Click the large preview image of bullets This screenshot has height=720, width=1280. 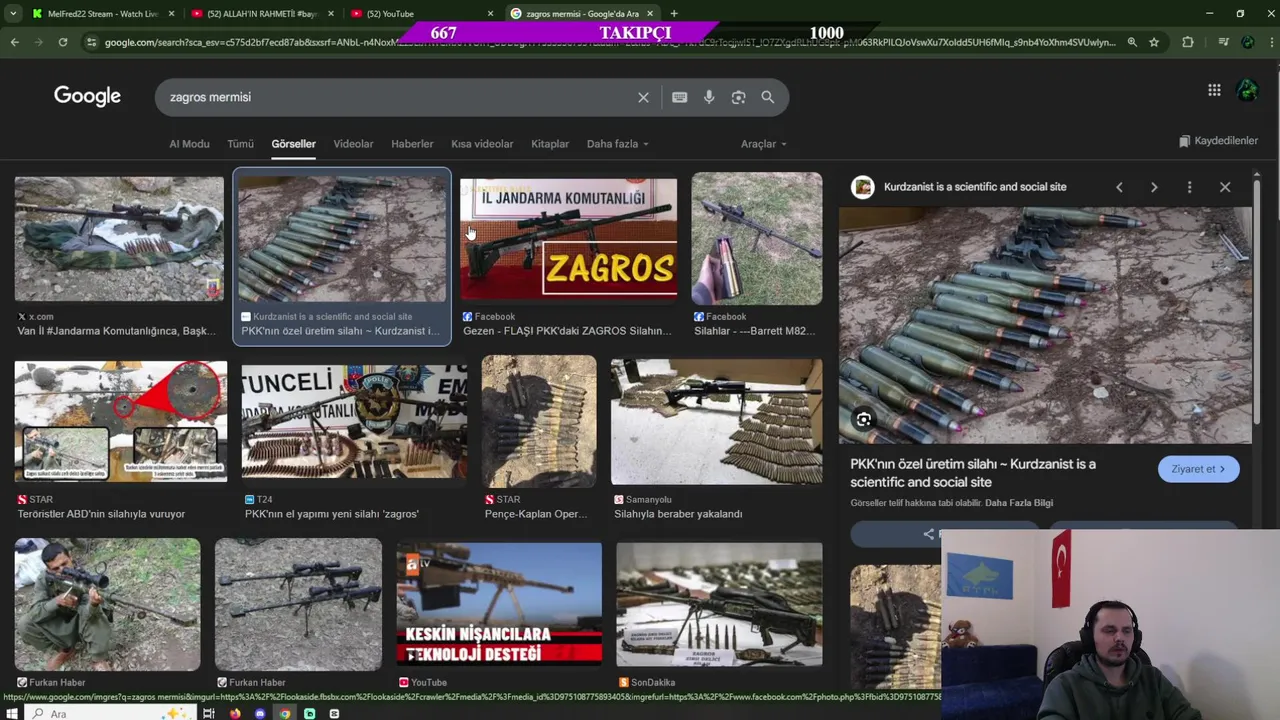(x=1045, y=325)
